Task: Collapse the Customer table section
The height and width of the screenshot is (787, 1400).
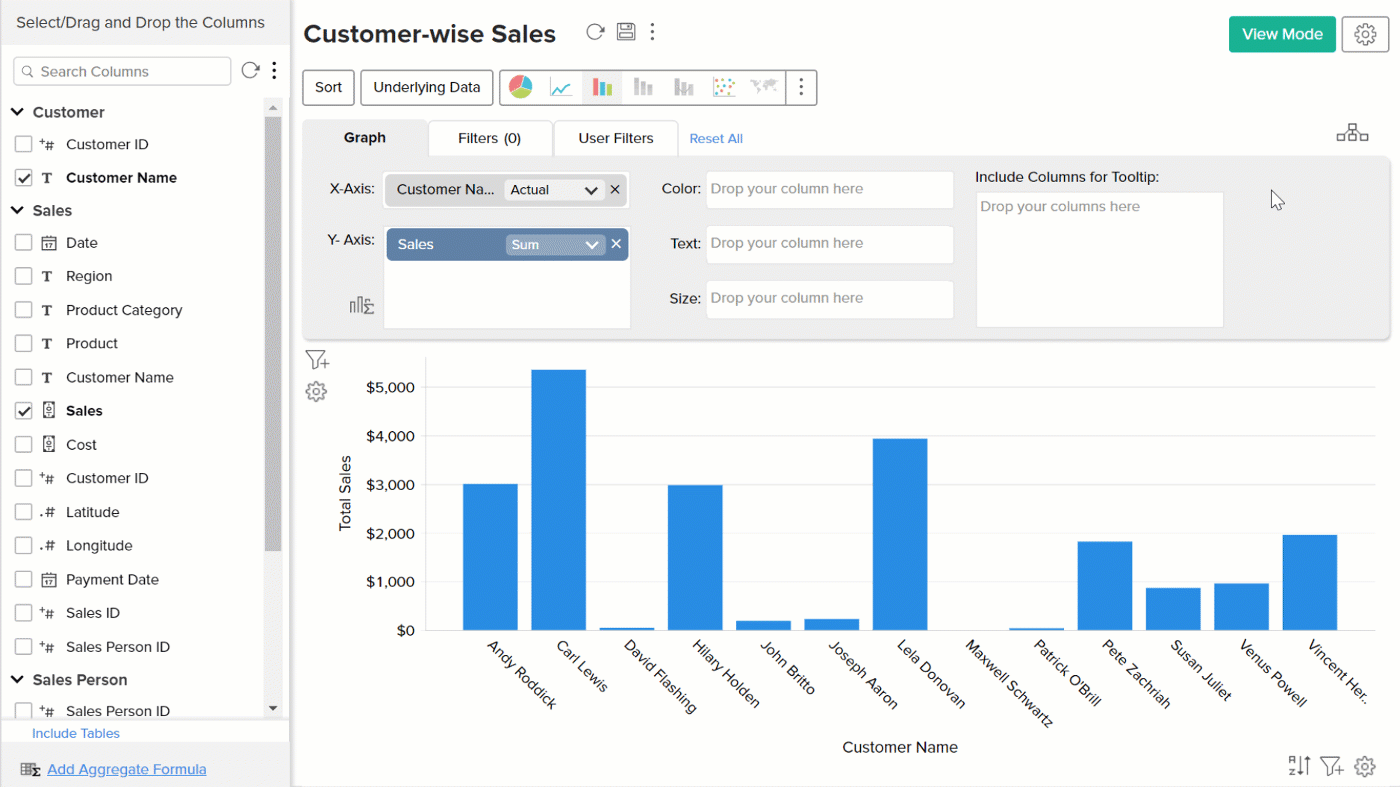Action: pos(17,112)
